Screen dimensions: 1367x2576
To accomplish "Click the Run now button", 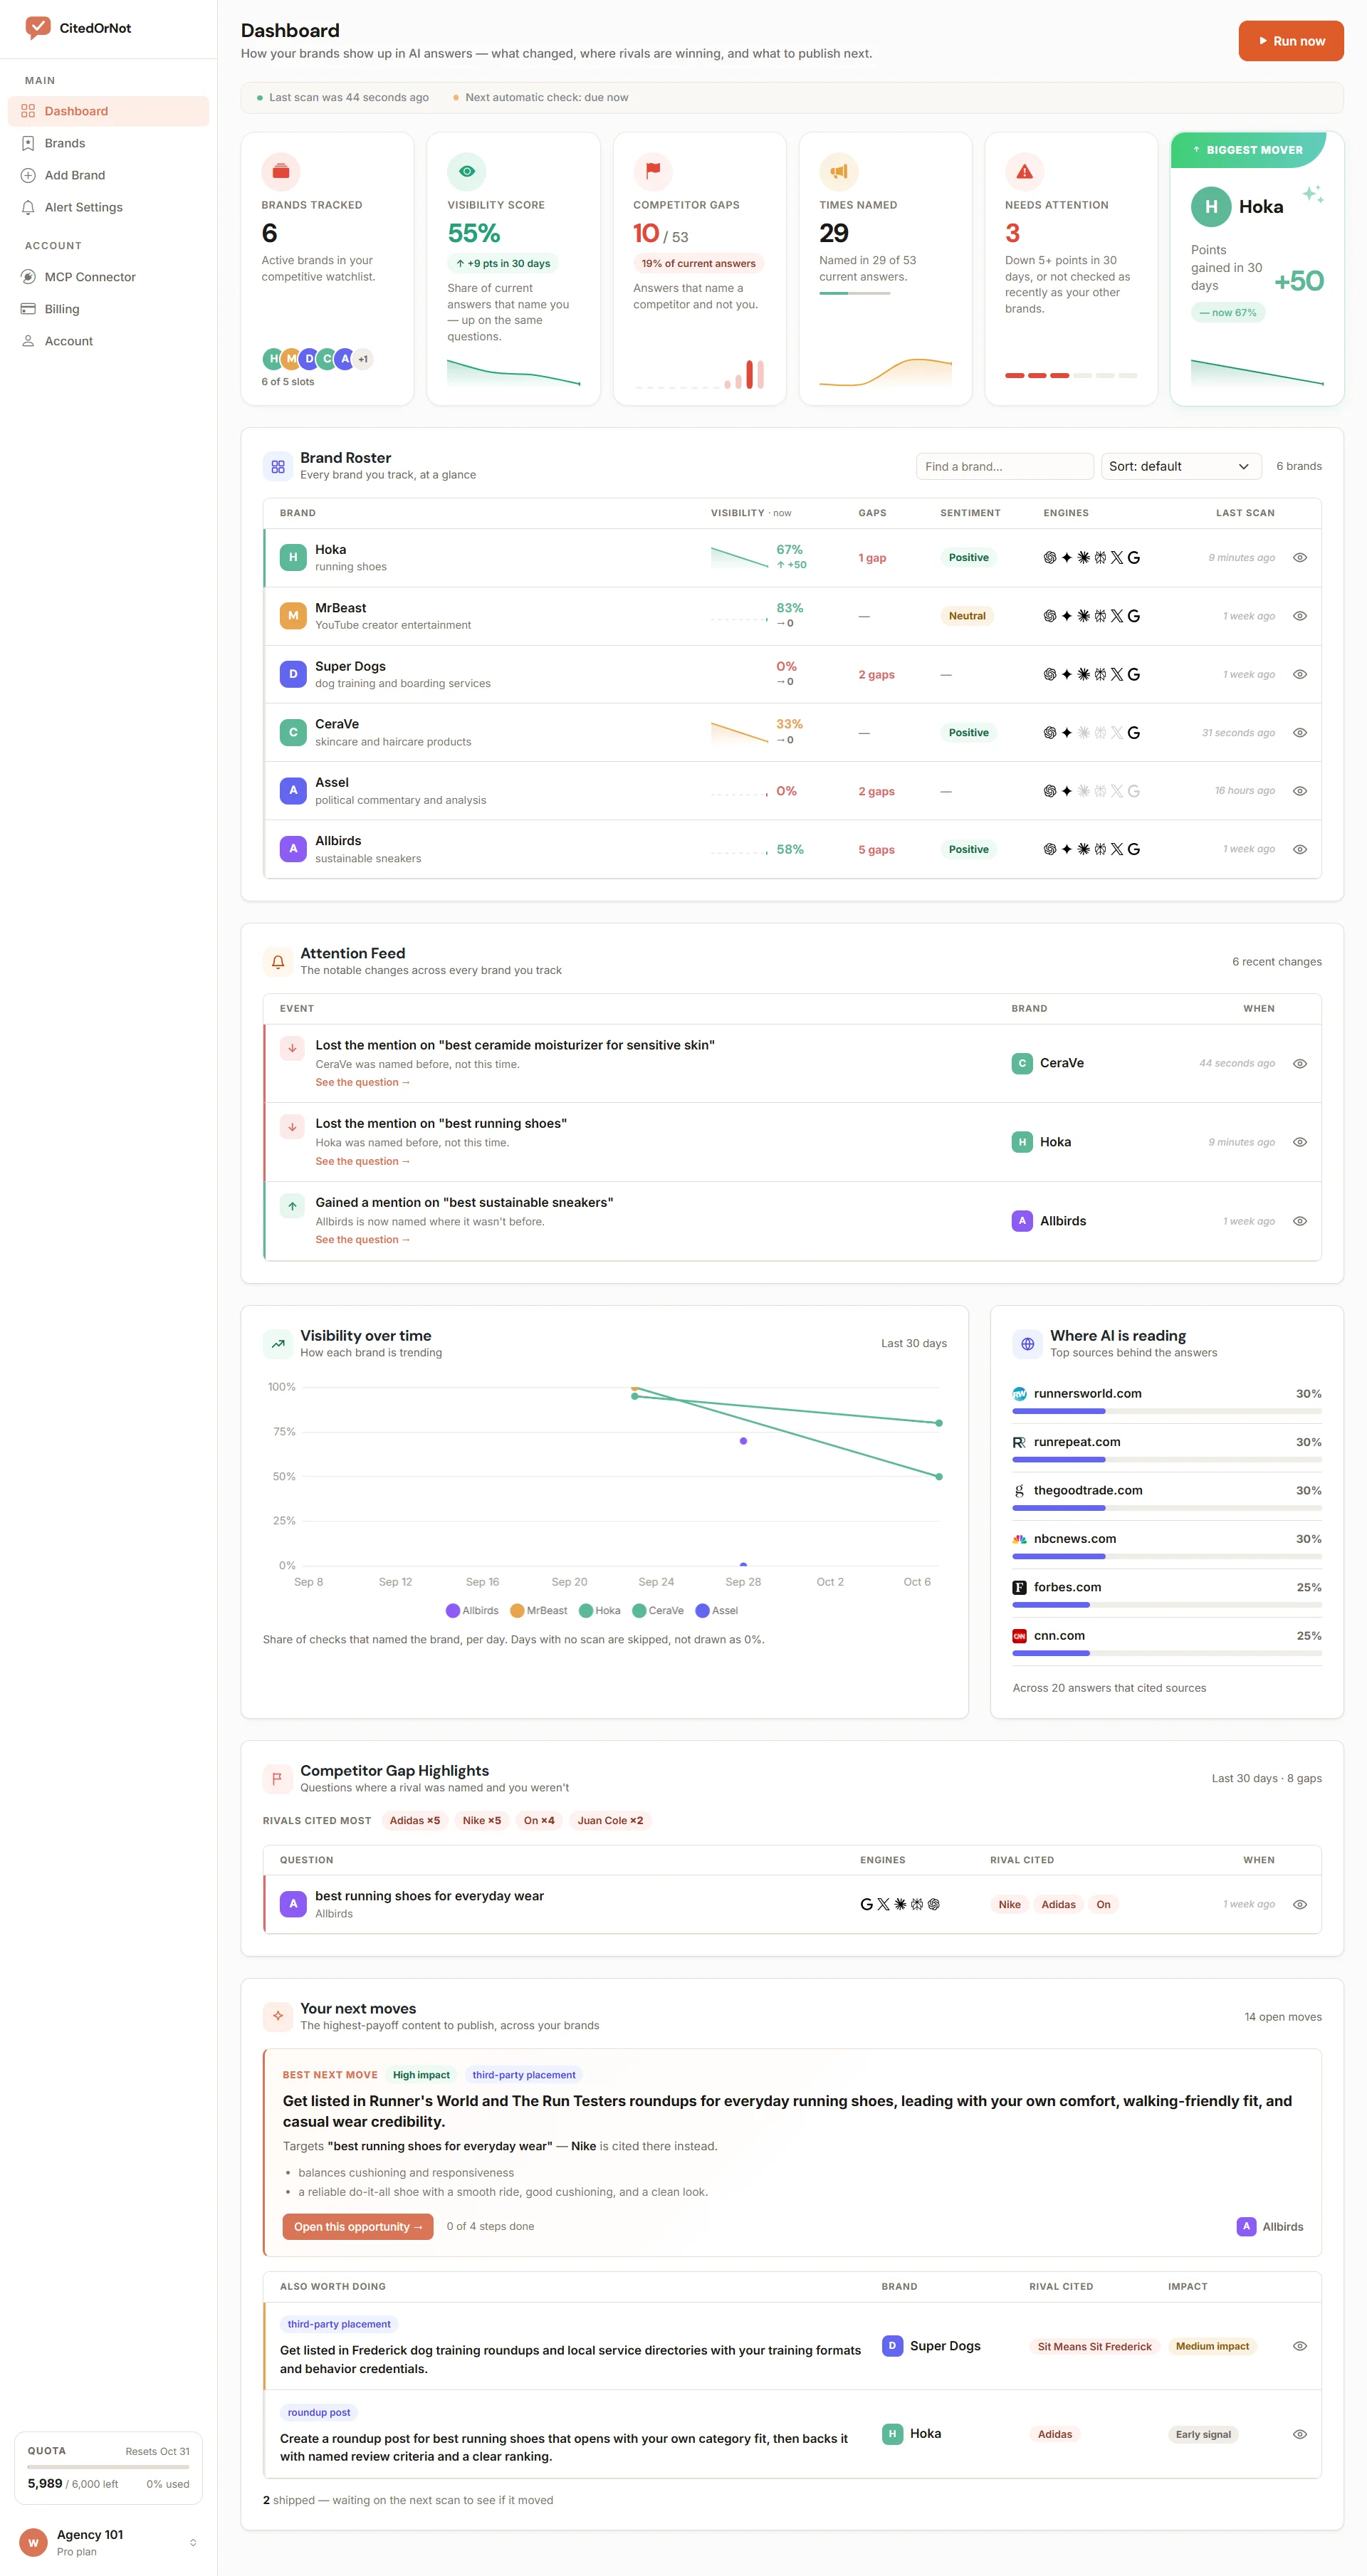I will pos(1290,41).
